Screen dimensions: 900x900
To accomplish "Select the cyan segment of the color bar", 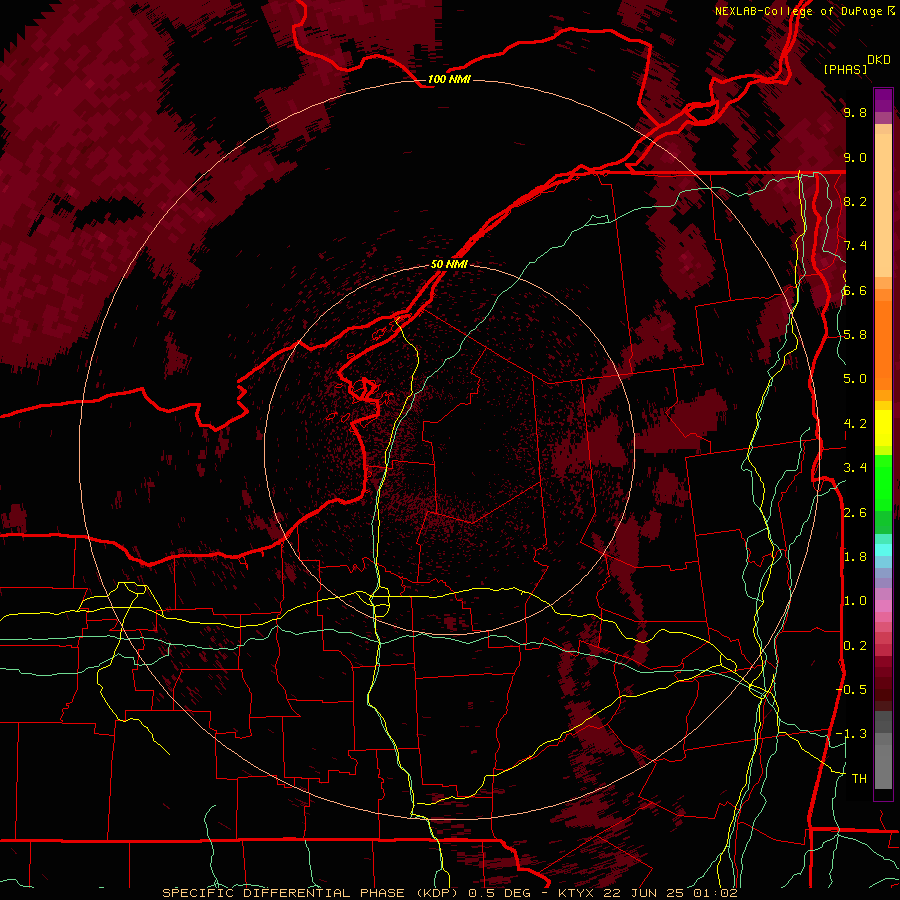I will click(x=883, y=550).
